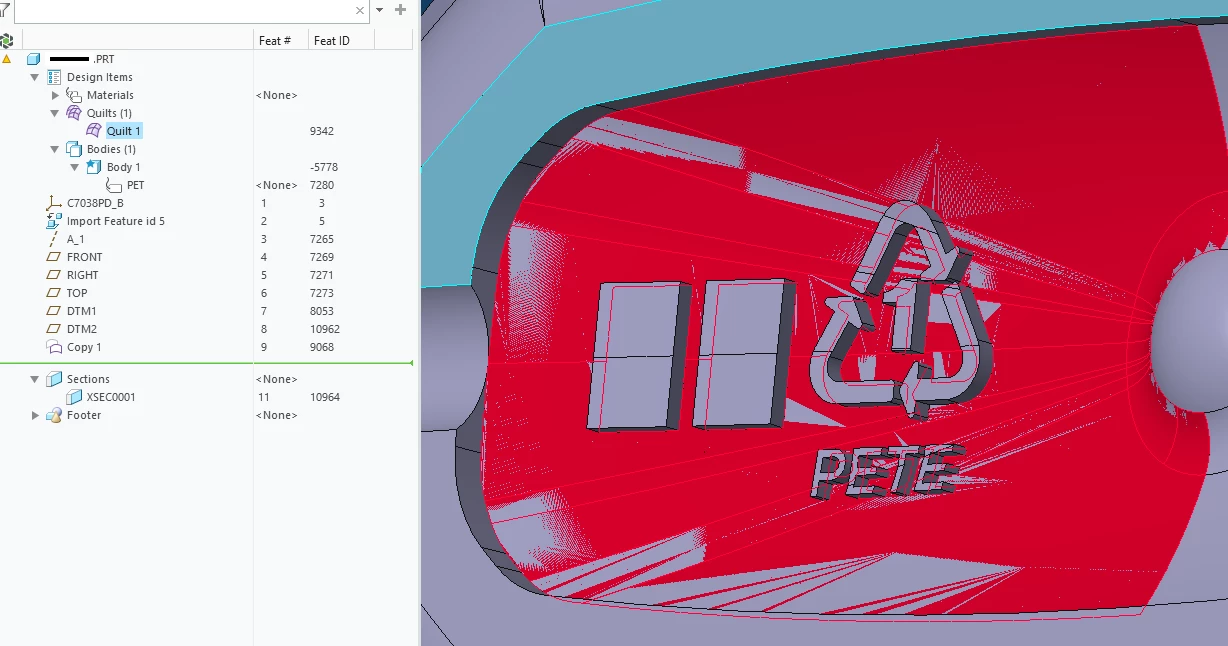1228x646 pixels.
Task: Click the Quilt 1 item icon
Action: tap(94, 131)
